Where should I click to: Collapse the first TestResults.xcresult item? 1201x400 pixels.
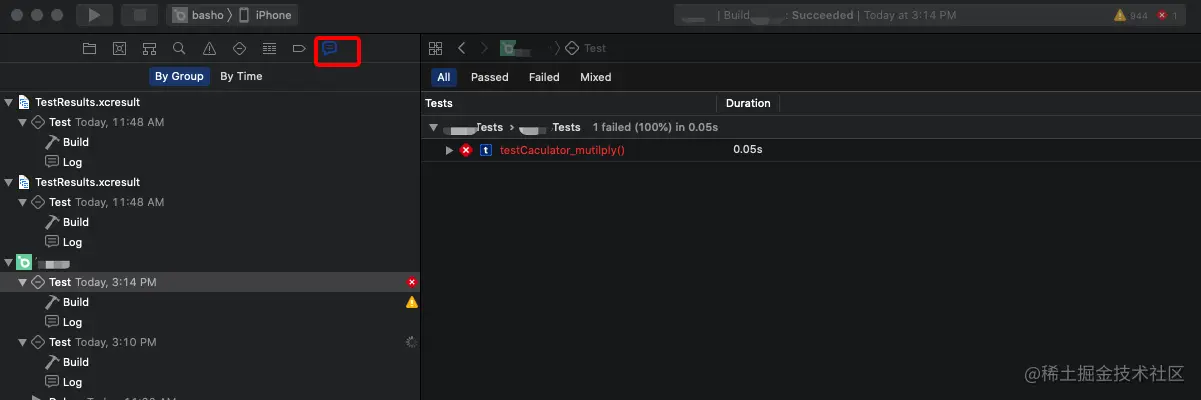(x=9, y=102)
